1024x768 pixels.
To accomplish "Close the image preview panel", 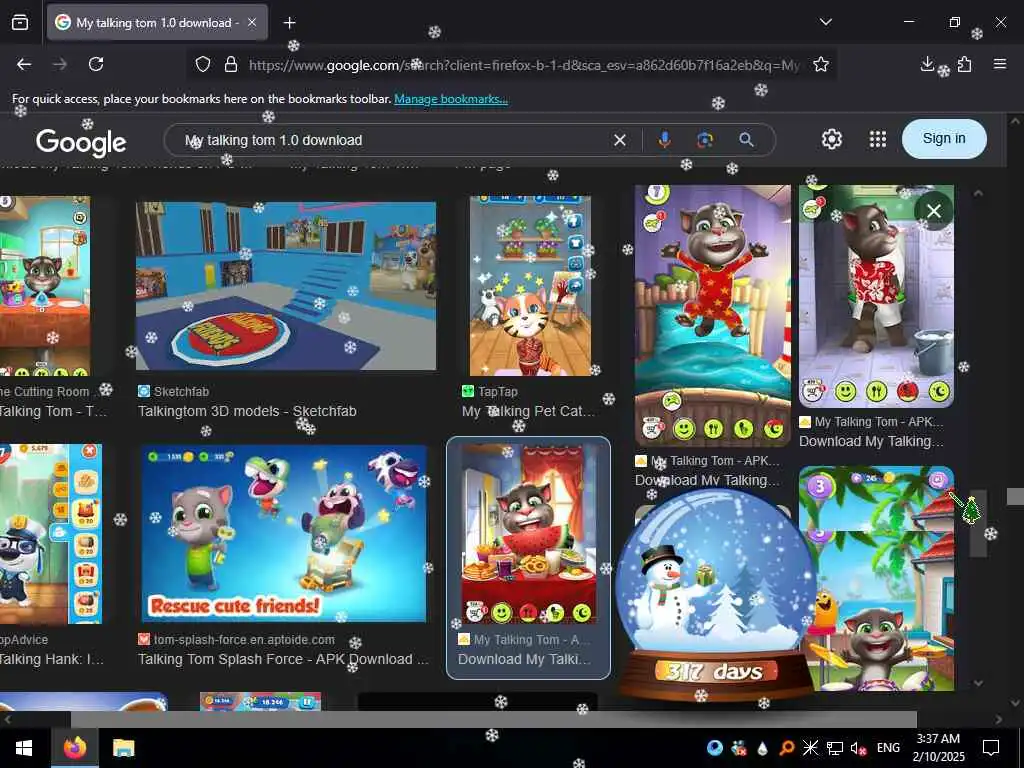I will coord(934,211).
